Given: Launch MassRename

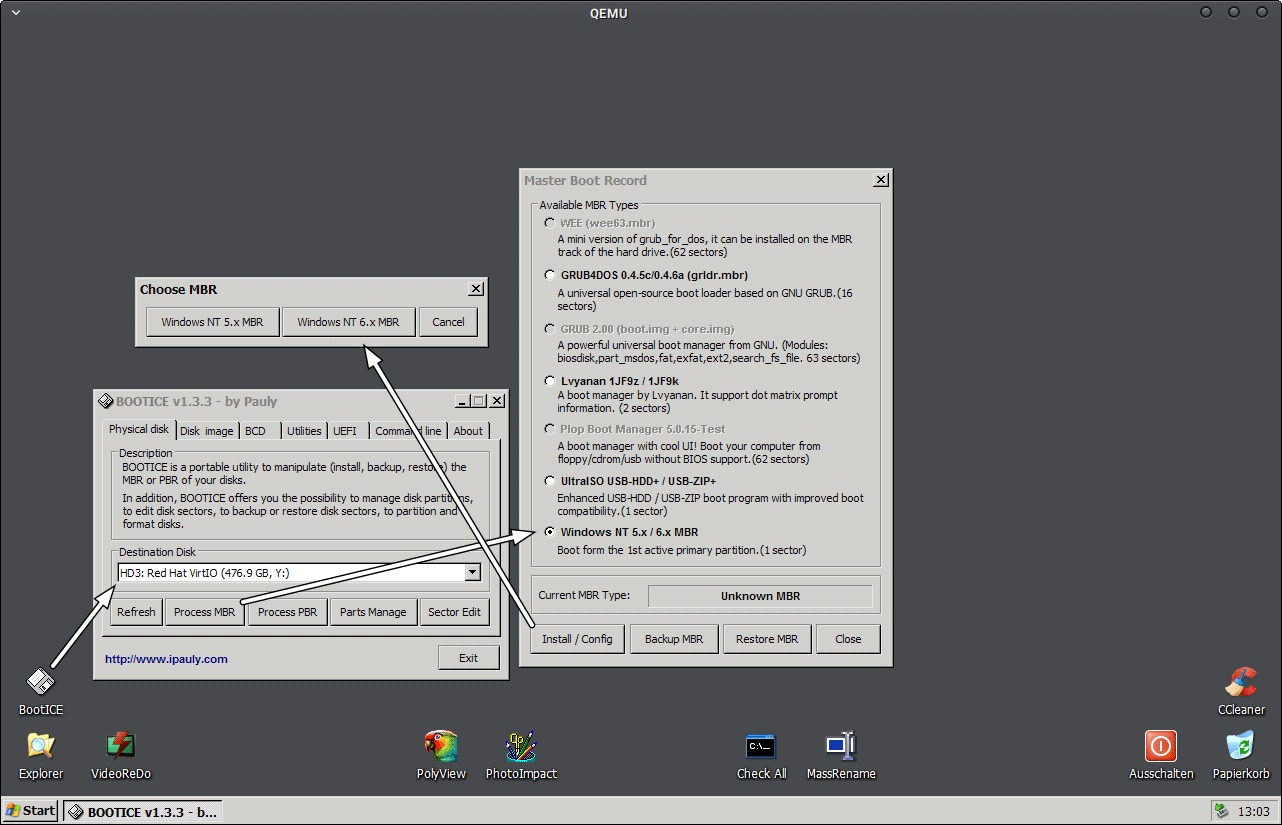Looking at the screenshot, I should point(841,747).
